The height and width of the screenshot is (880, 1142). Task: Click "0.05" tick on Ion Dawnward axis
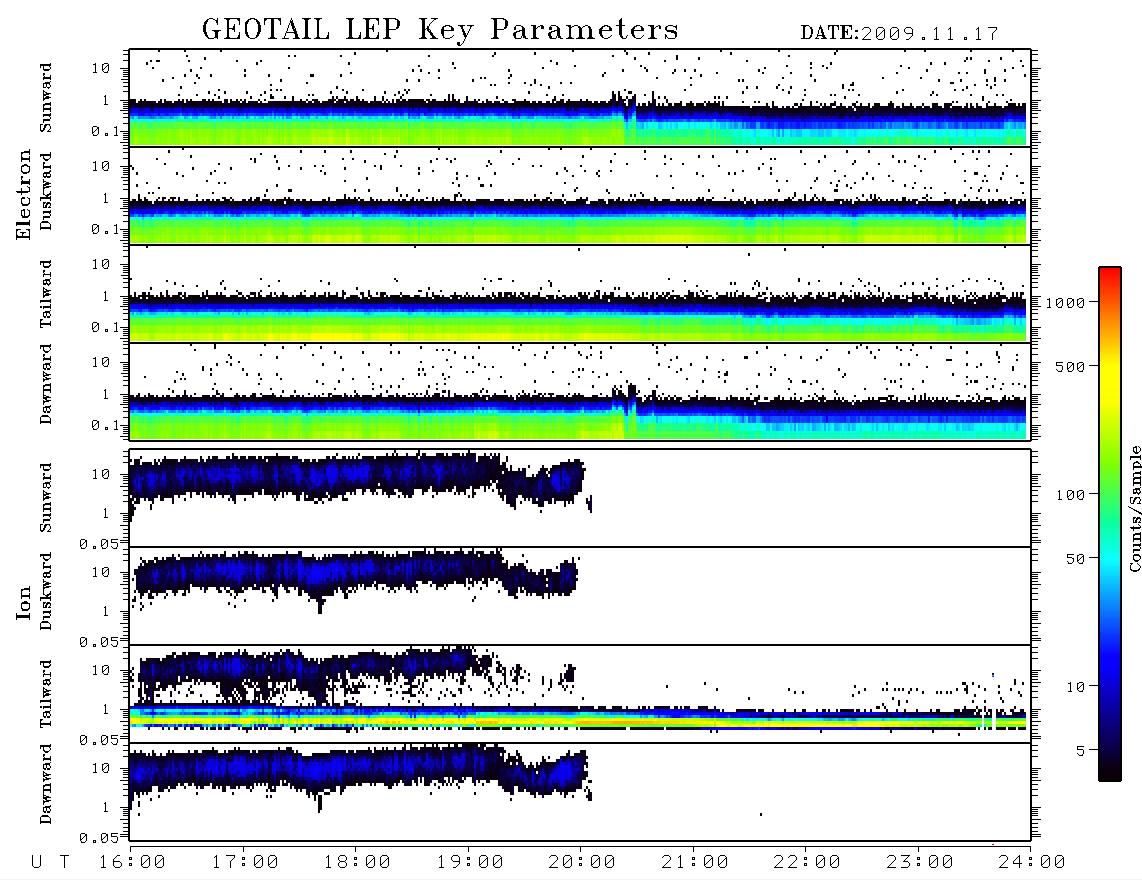(99, 838)
